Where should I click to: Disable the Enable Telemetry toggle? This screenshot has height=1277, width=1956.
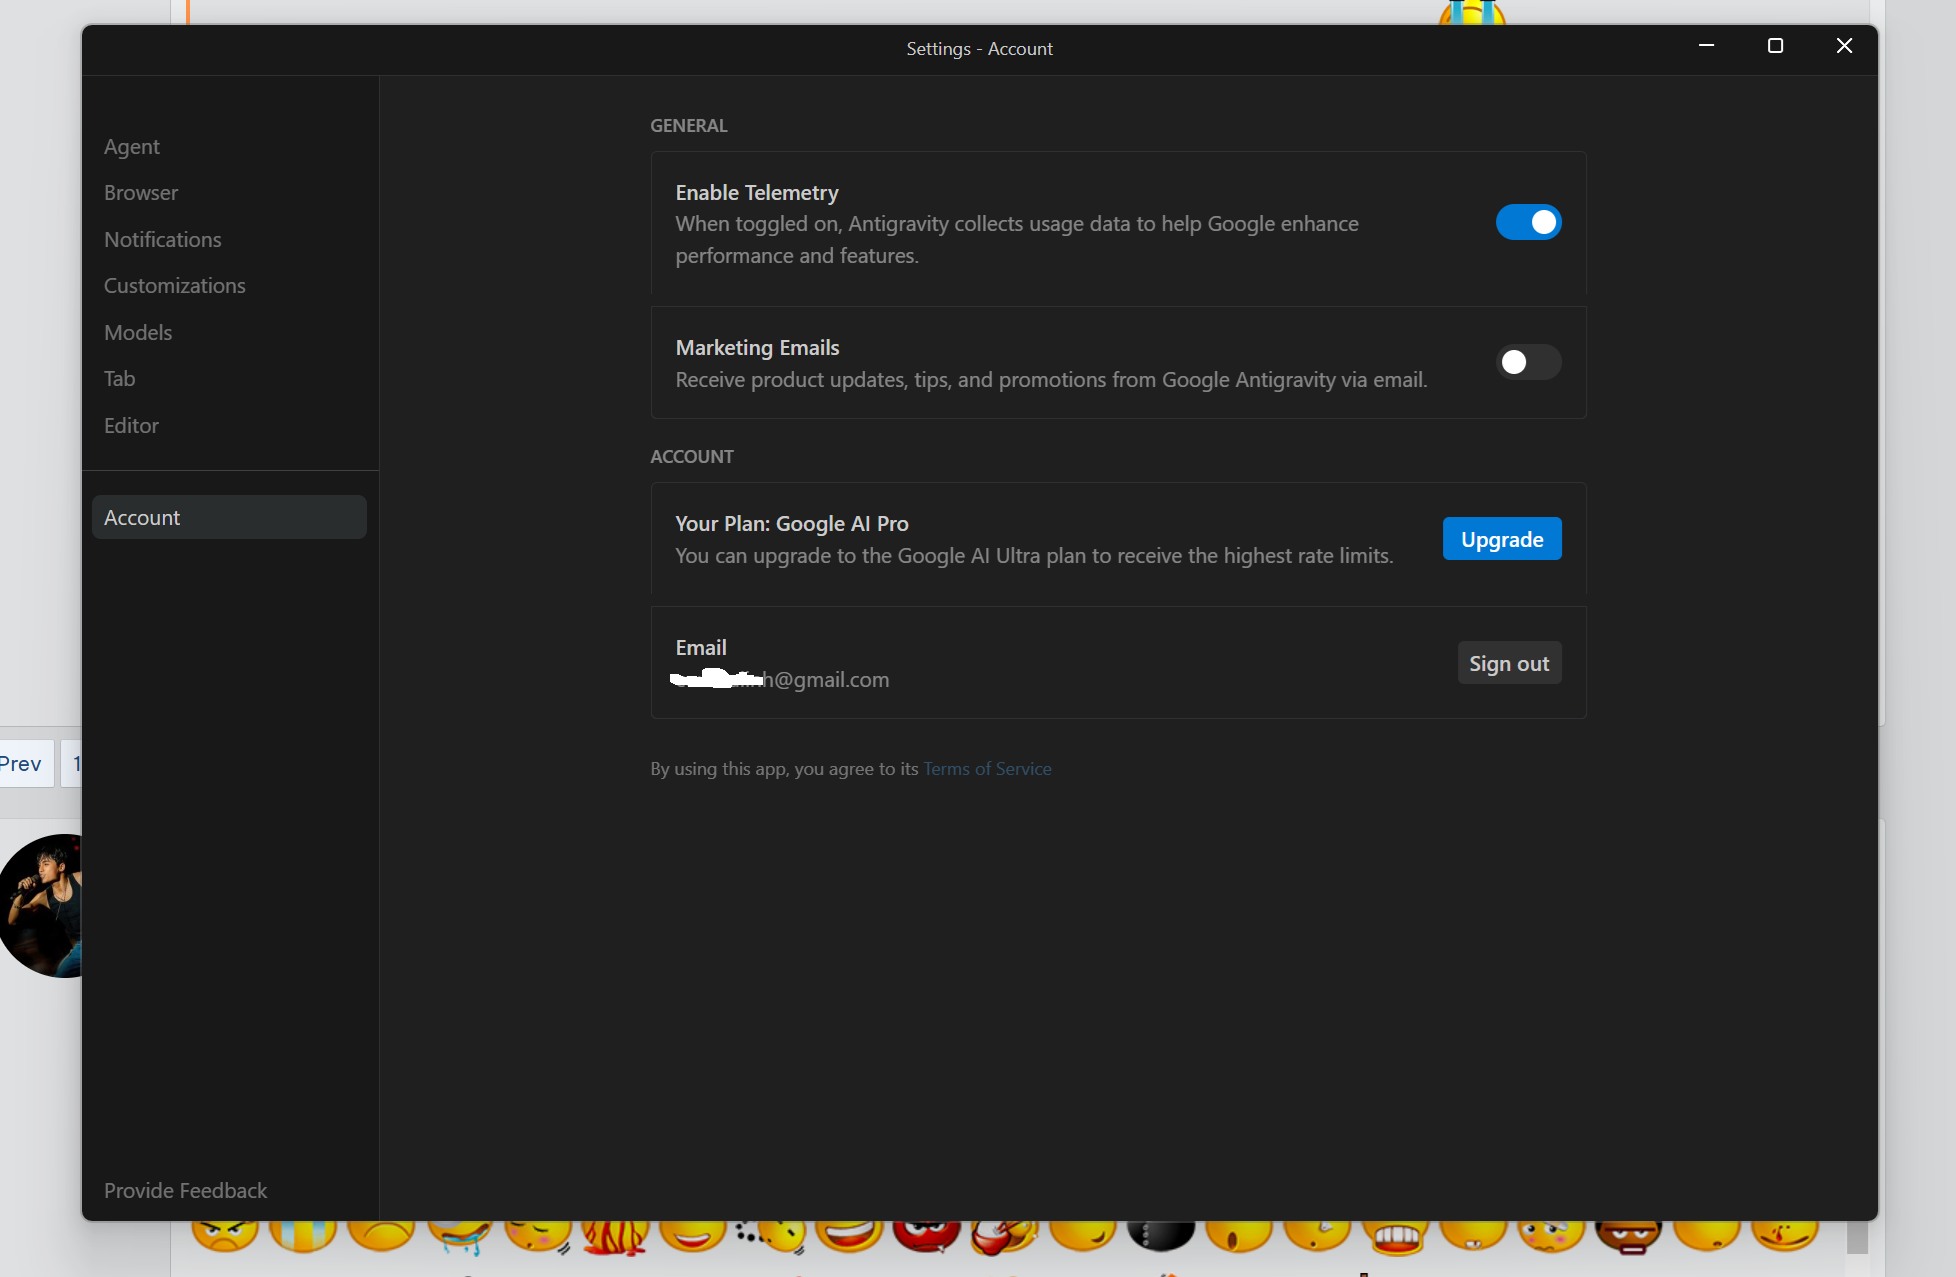[1528, 222]
